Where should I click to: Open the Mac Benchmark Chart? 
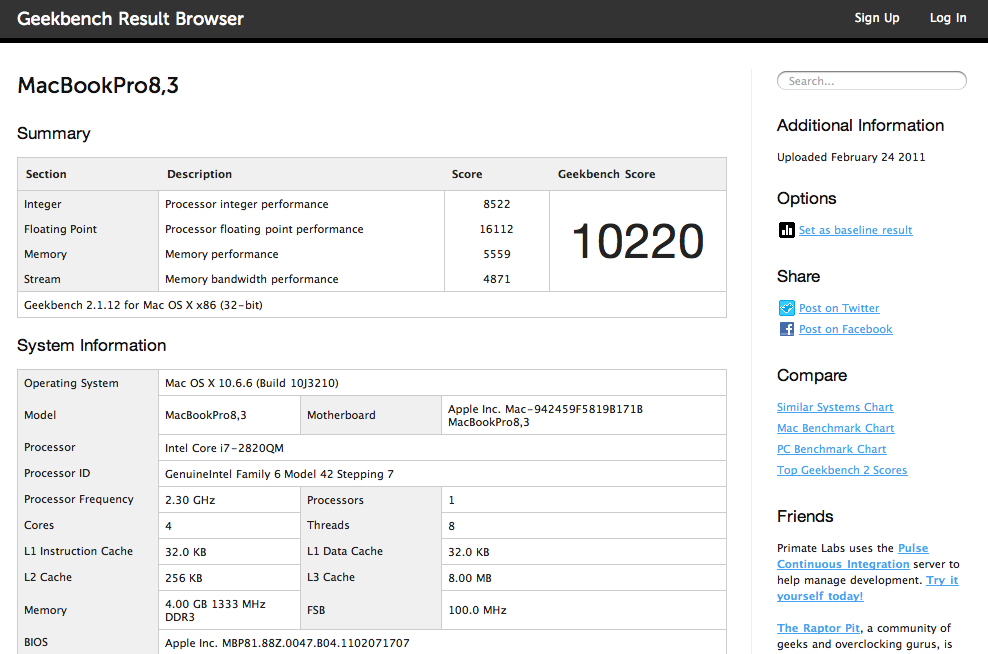[836, 428]
